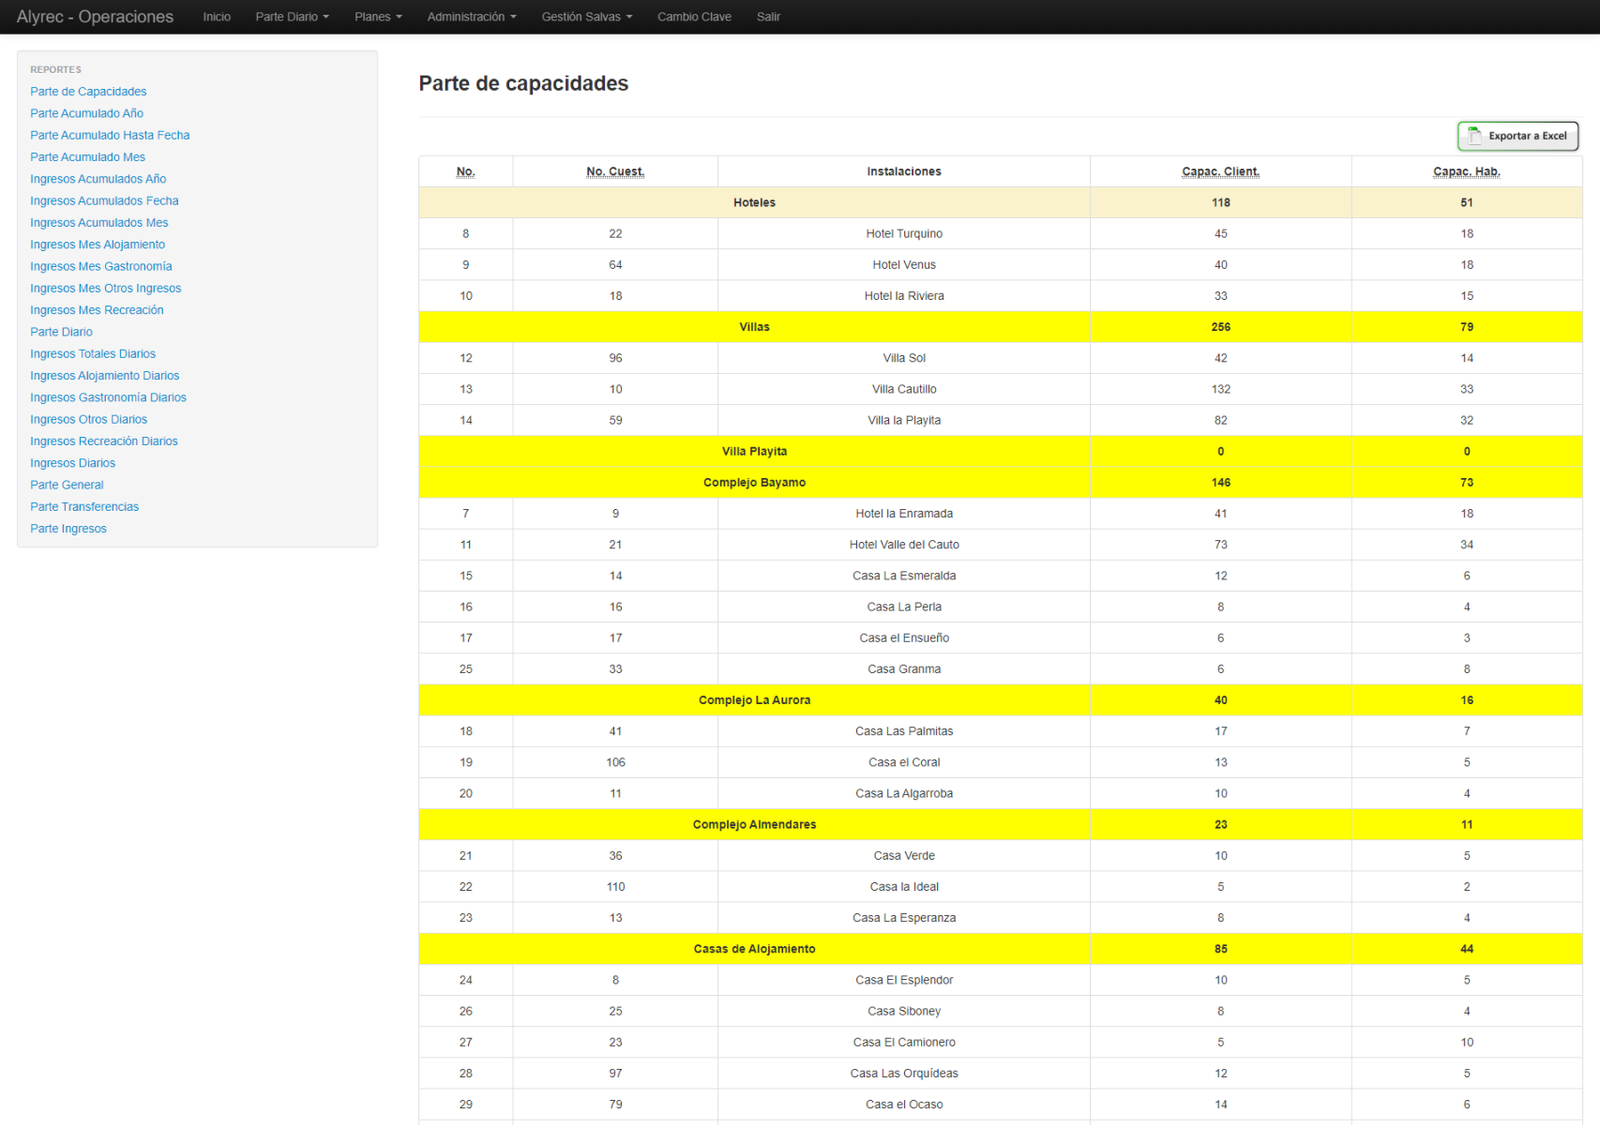Select Casa Las Palmitas cell
The height and width of the screenshot is (1125, 1600).
coord(904,731)
